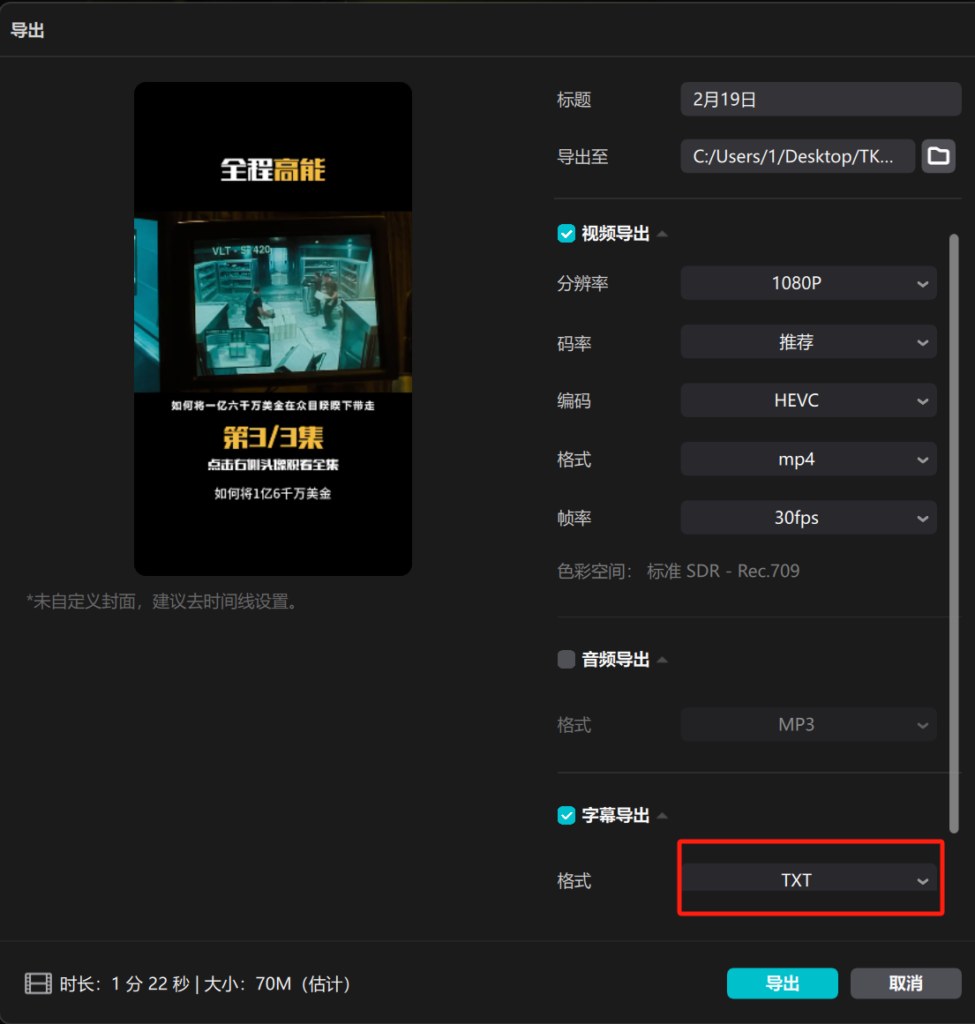Open the video 格式 mp4 dropdown
This screenshot has width=975, height=1024.
[x=808, y=459]
